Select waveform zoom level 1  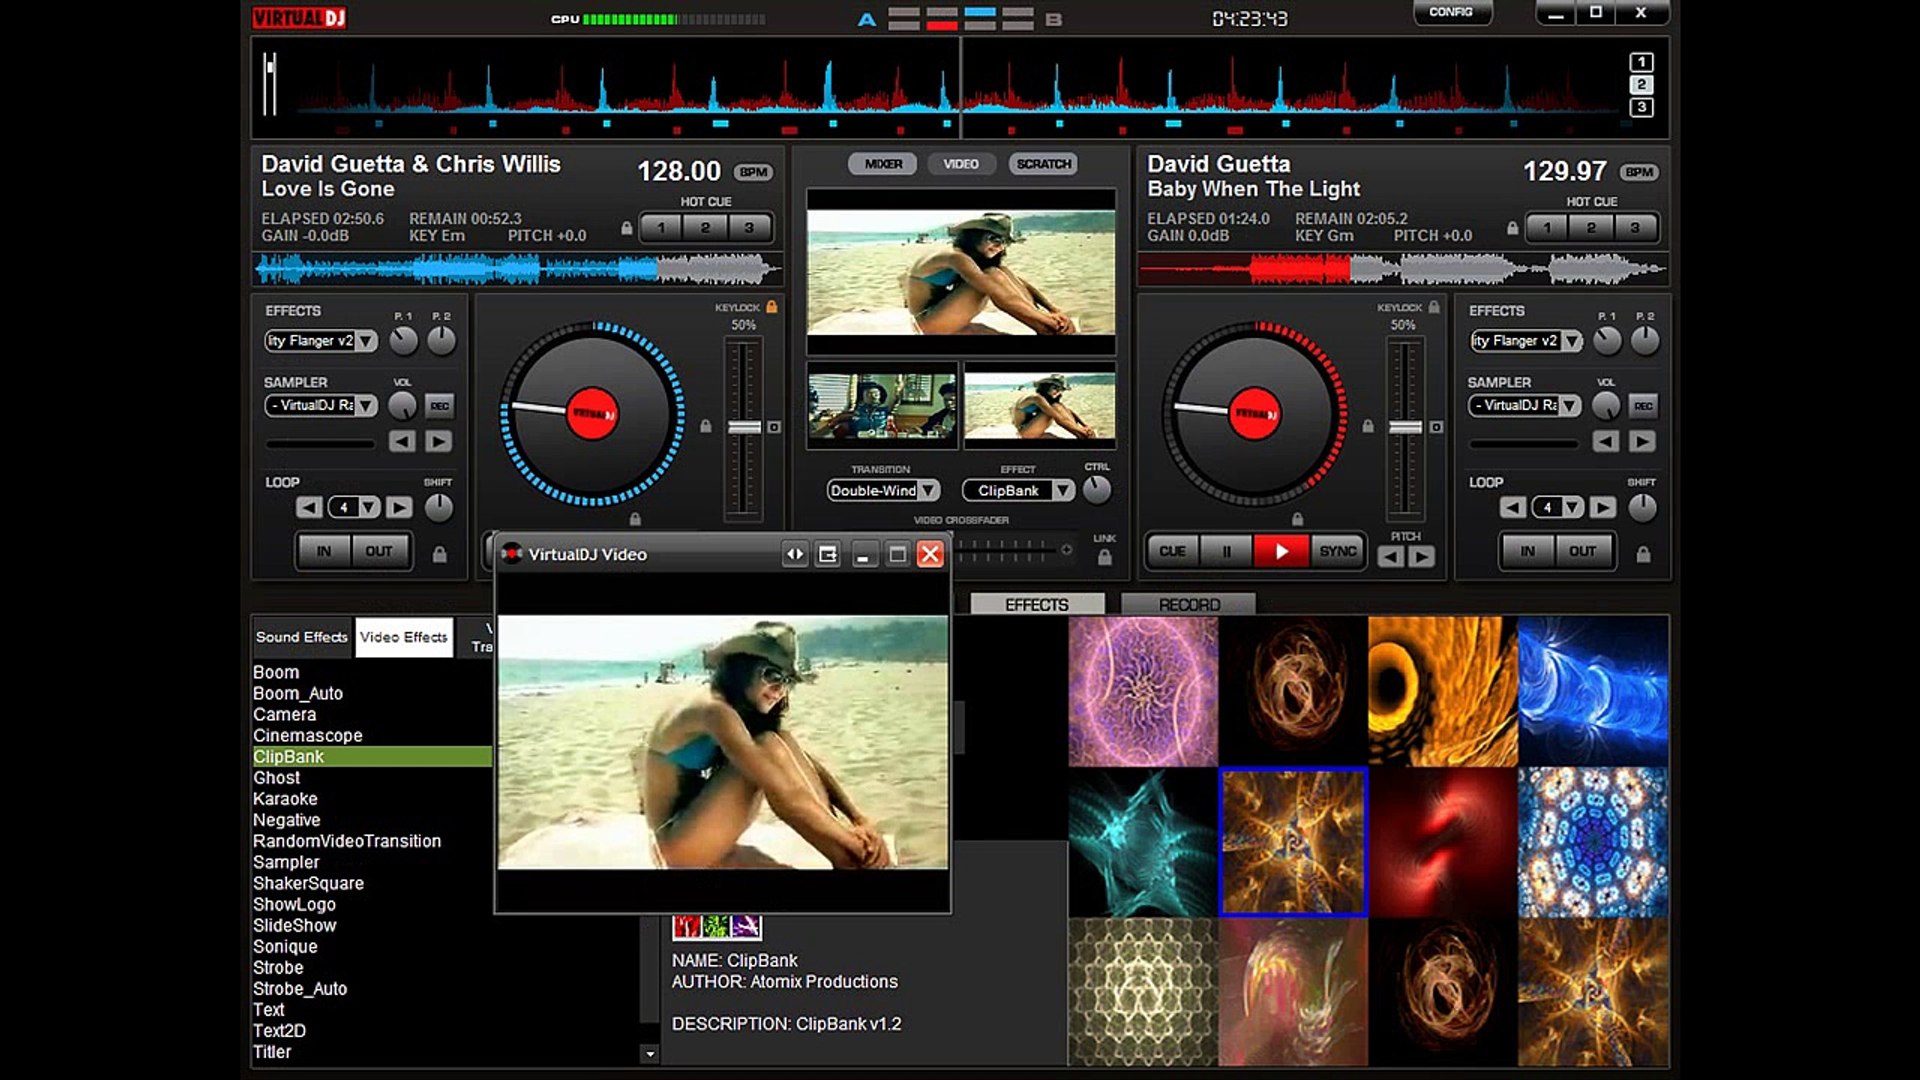(x=1641, y=62)
